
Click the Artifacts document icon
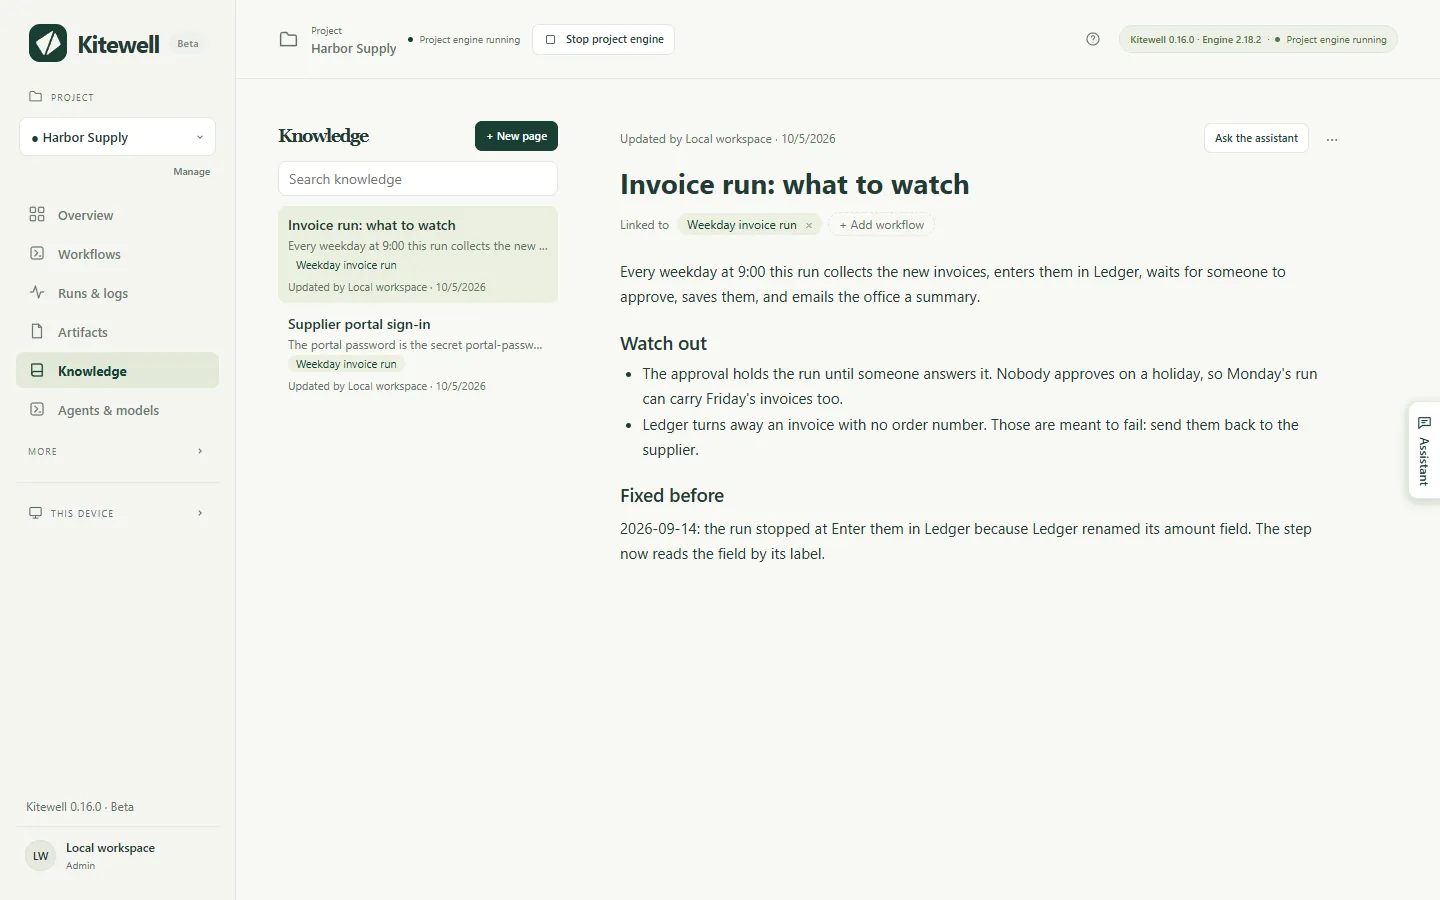pyautogui.click(x=37, y=331)
